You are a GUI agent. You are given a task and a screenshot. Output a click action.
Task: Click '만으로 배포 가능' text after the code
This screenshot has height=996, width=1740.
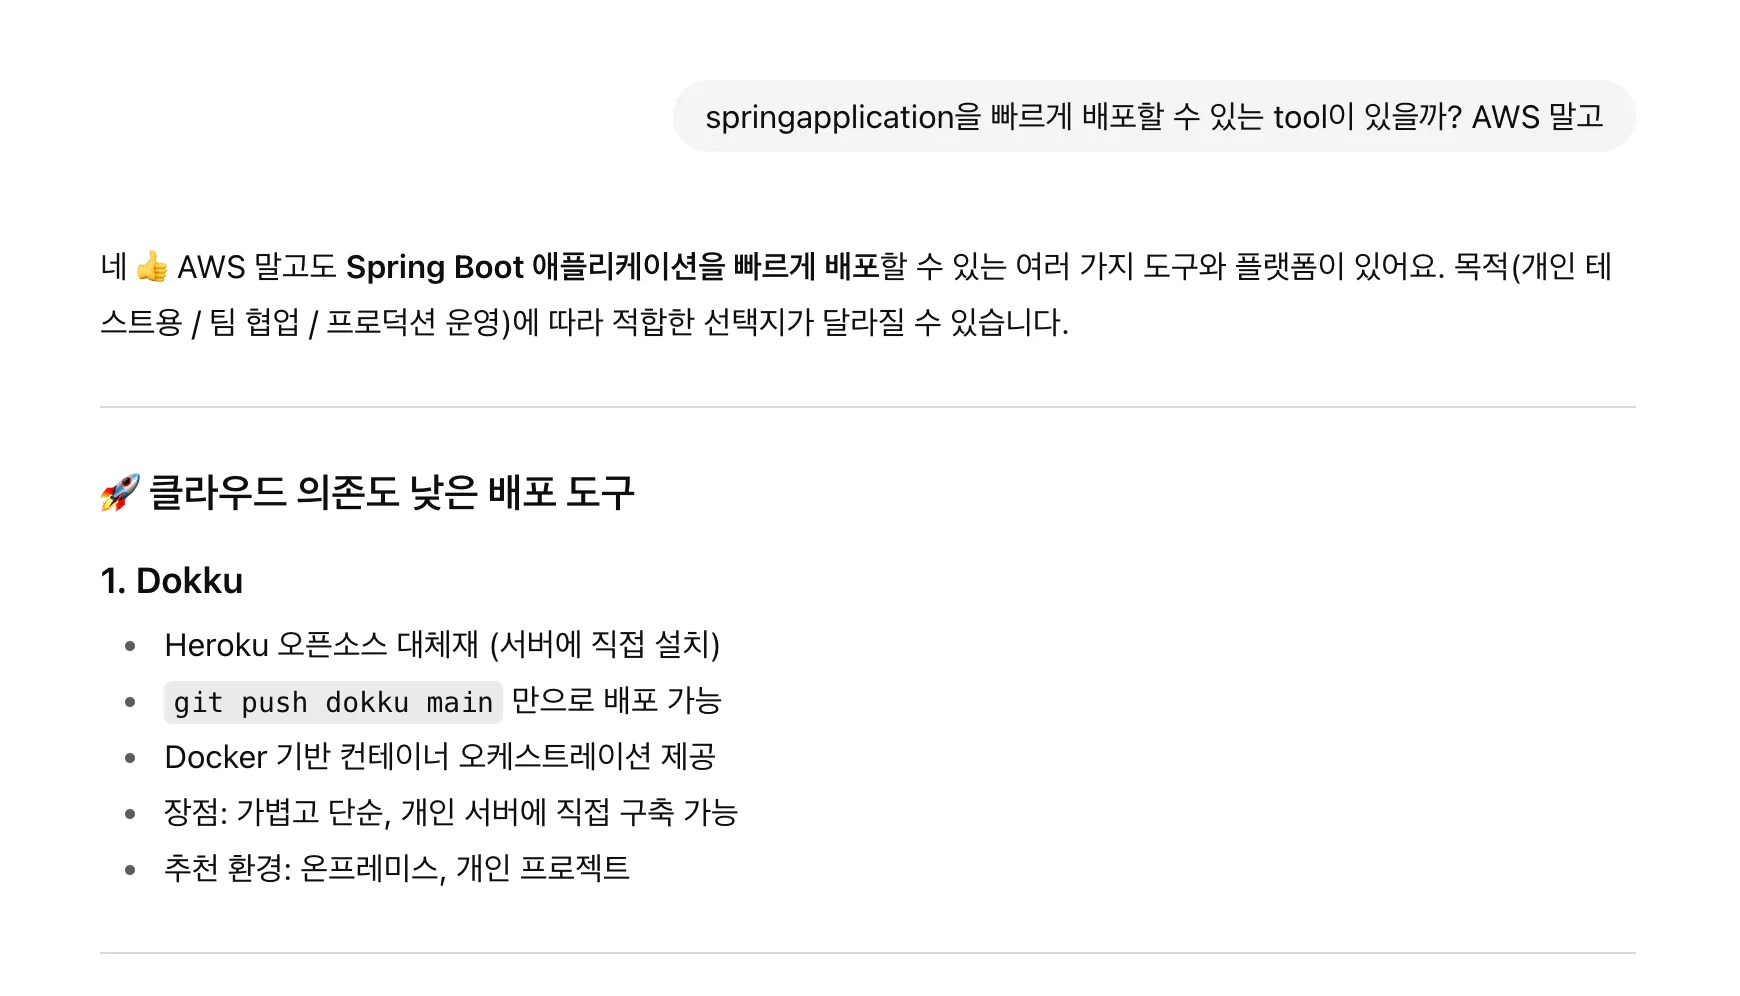pos(617,701)
